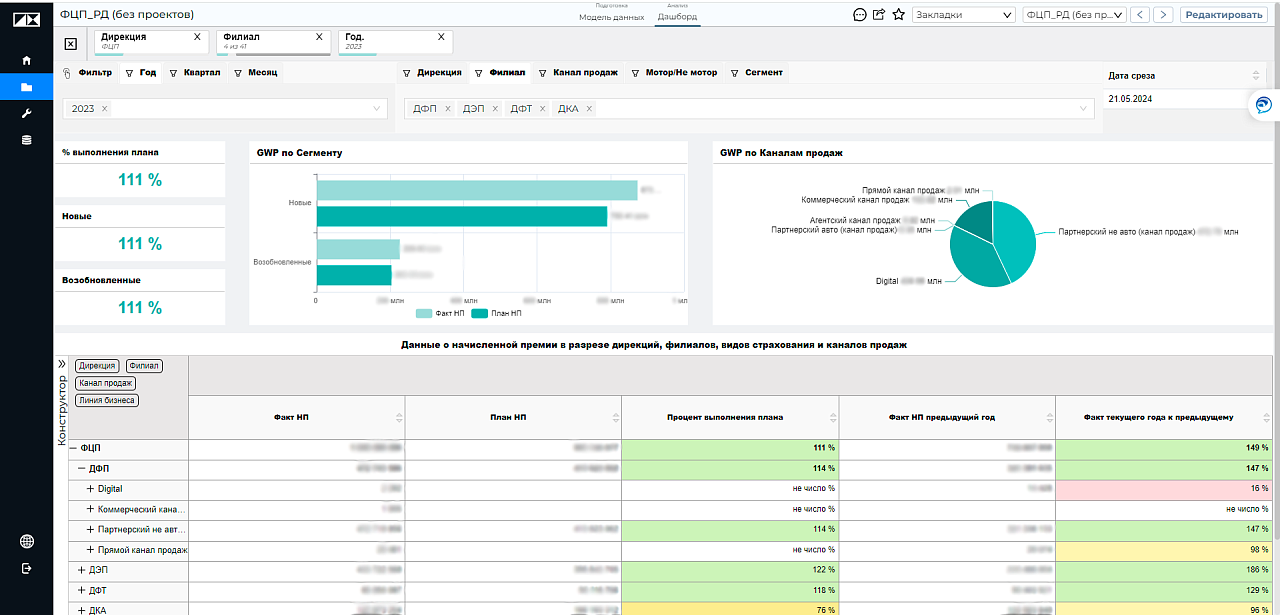The width and height of the screenshot is (1280, 615).
Task: Open the Закладки dropdown
Action: [x=963, y=15]
